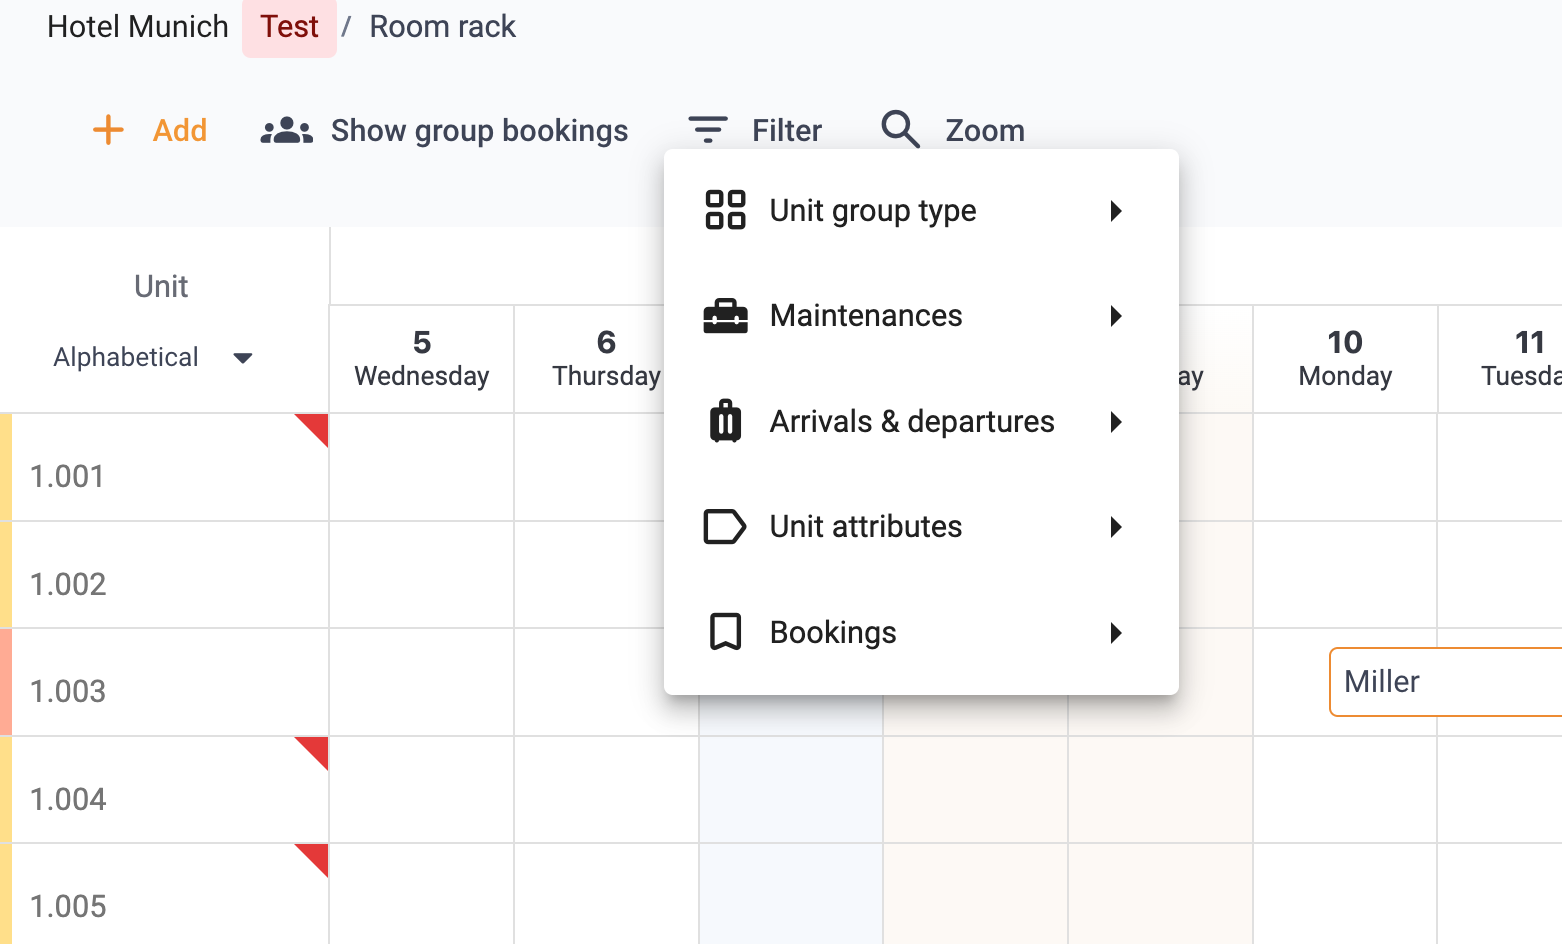Expand the Unit attributes submenu arrow
The width and height of the screenshot is (1562, 944).
point(1116,527)
